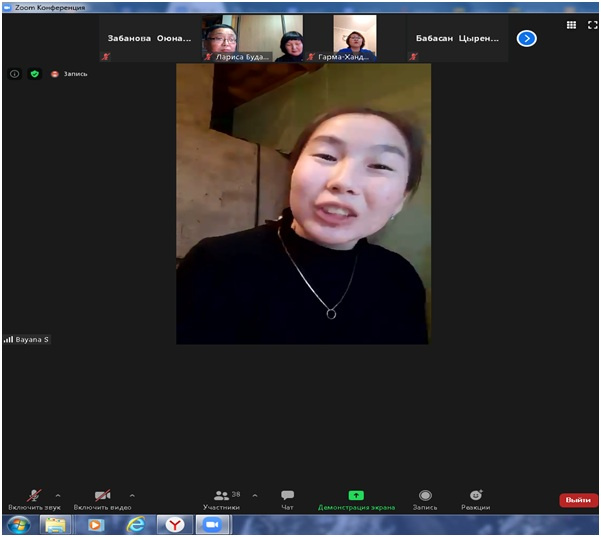Select Забанова Оюна participant tile
The width and height of the screenshot is (601, 537).
pos(148,39)
